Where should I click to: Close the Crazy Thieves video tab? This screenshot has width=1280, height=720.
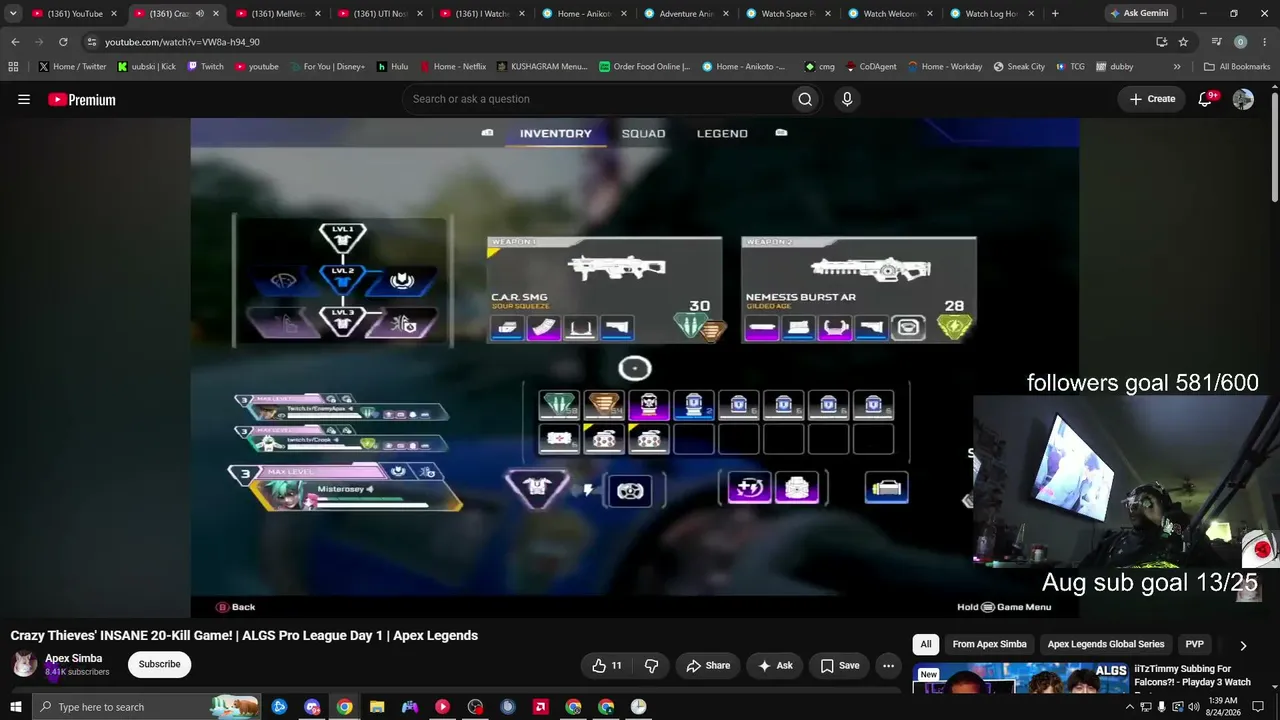pyautogui.click(x=215, y=14)
